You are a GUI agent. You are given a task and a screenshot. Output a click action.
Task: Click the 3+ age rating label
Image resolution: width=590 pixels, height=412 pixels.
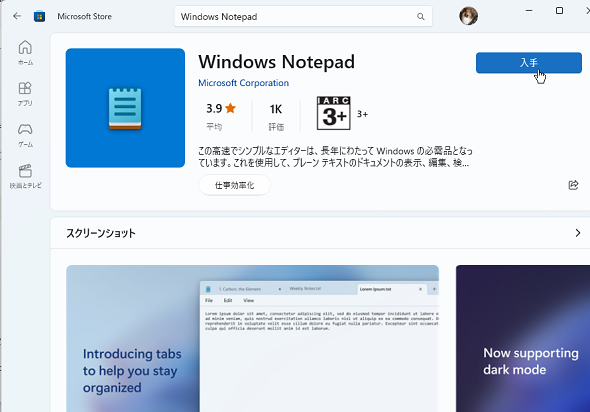[362, 114]
